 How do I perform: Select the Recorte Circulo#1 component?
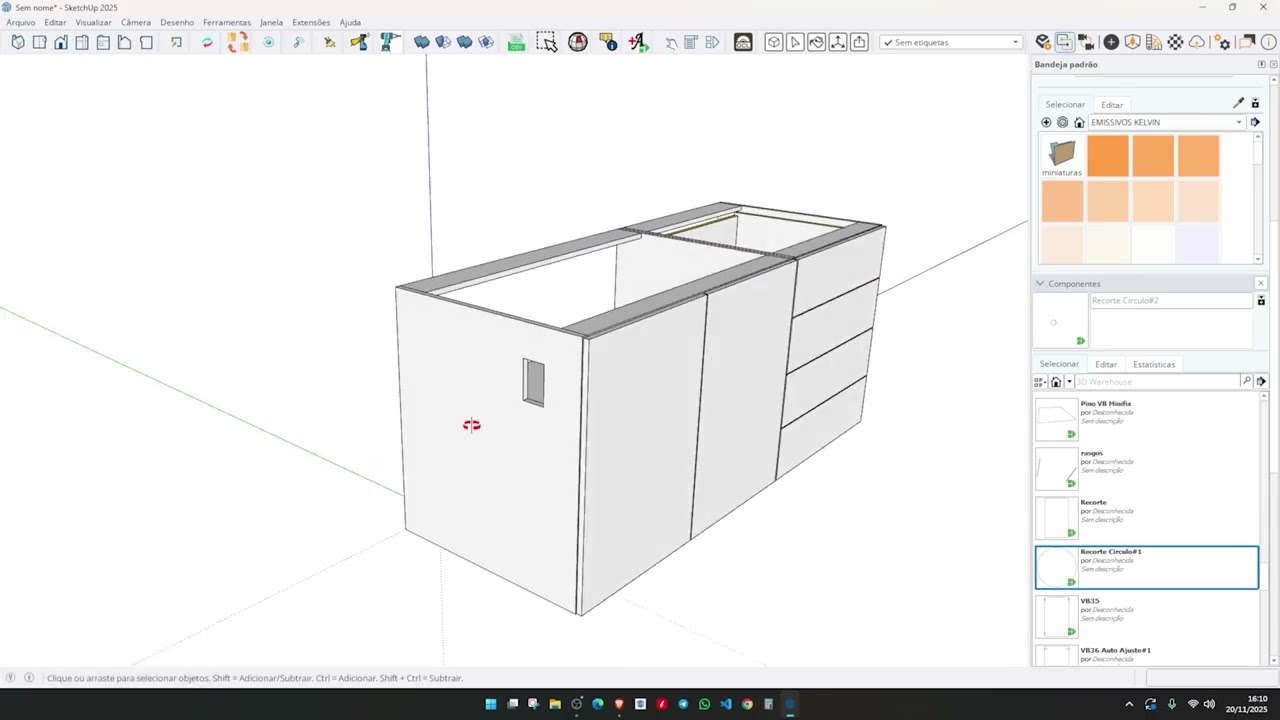(1146, 567)
